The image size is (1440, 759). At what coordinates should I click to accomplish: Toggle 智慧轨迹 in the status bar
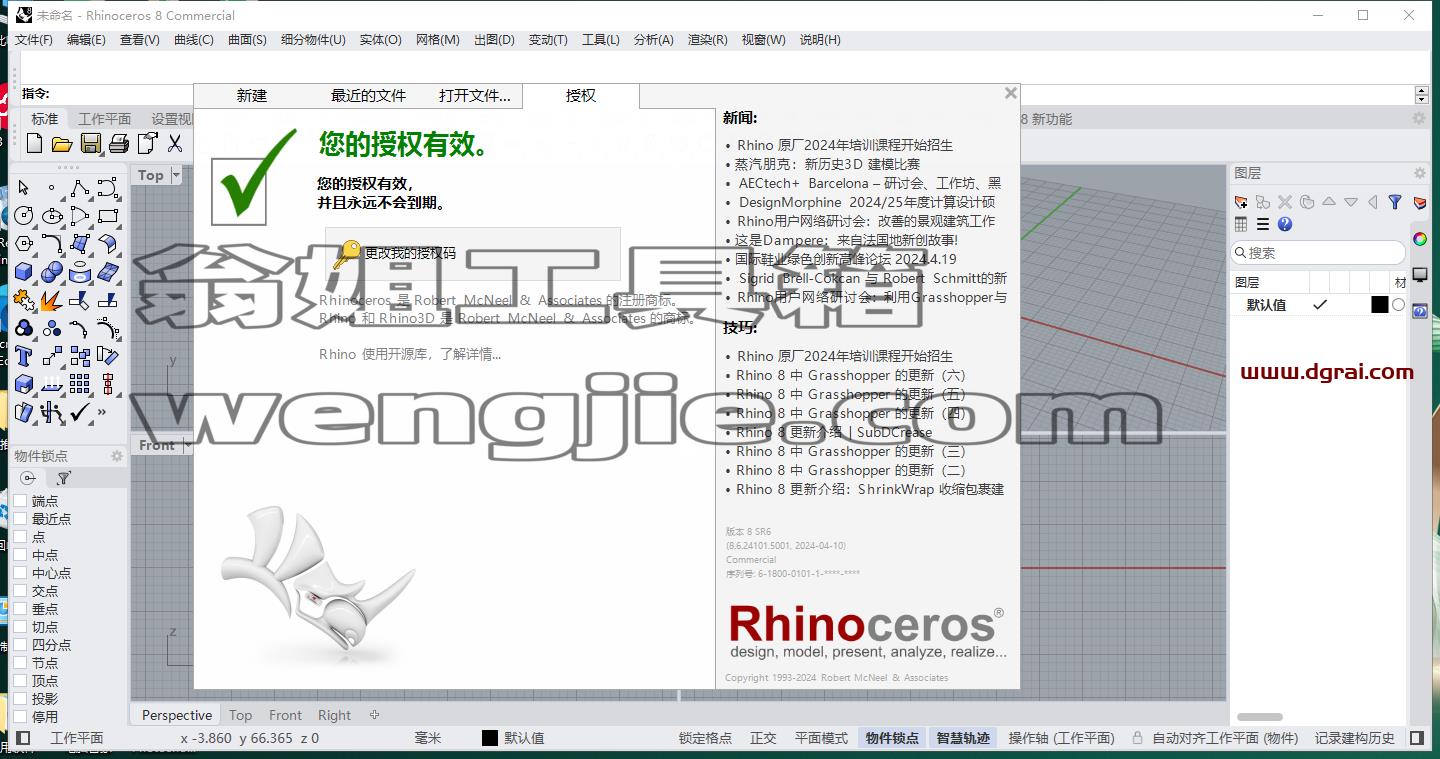[x=963, y=738]
